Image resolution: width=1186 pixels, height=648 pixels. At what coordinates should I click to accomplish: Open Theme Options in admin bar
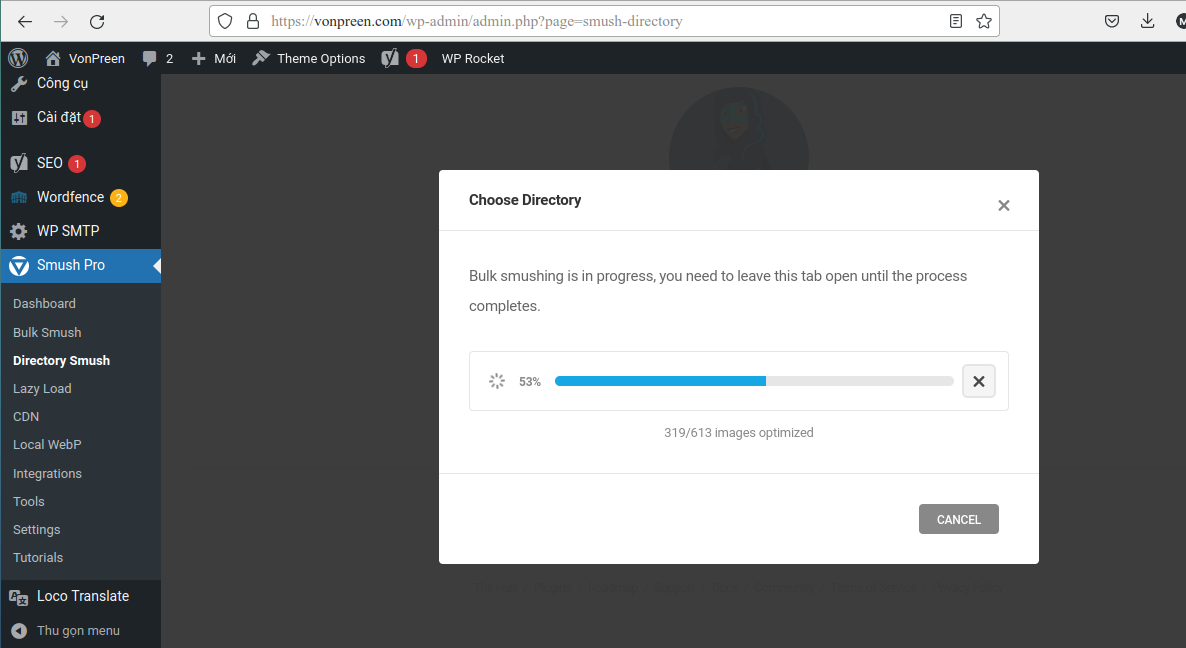click(x=309, y=58)
